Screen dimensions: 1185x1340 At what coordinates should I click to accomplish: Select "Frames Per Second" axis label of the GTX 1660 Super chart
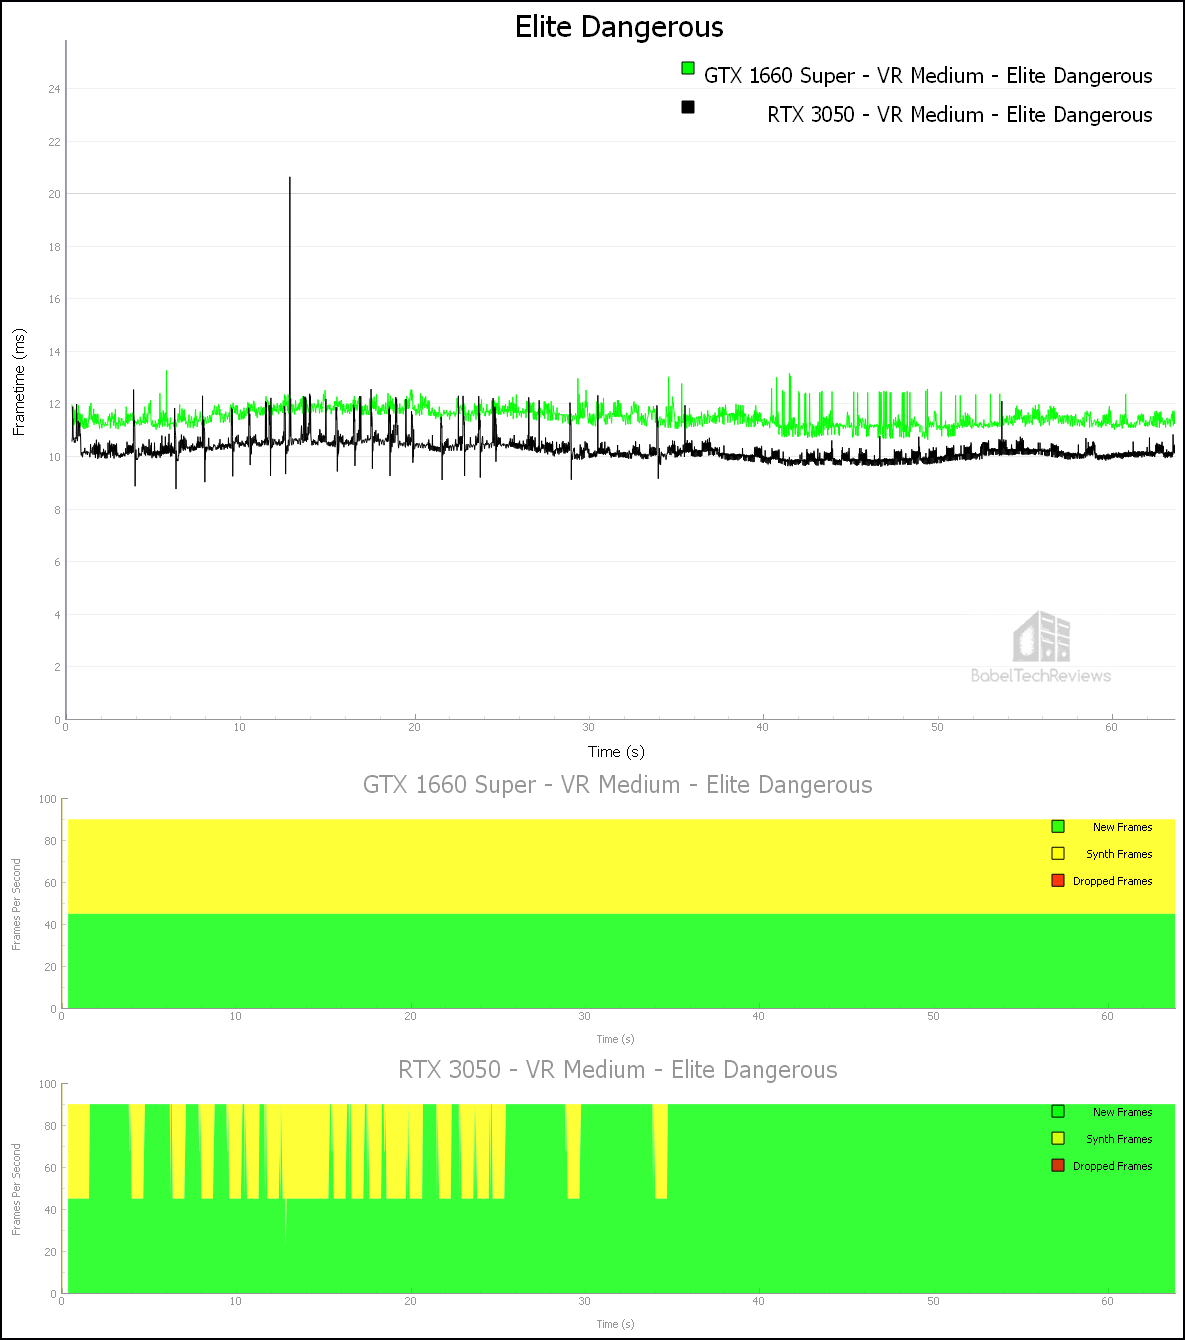click(16, 904)
